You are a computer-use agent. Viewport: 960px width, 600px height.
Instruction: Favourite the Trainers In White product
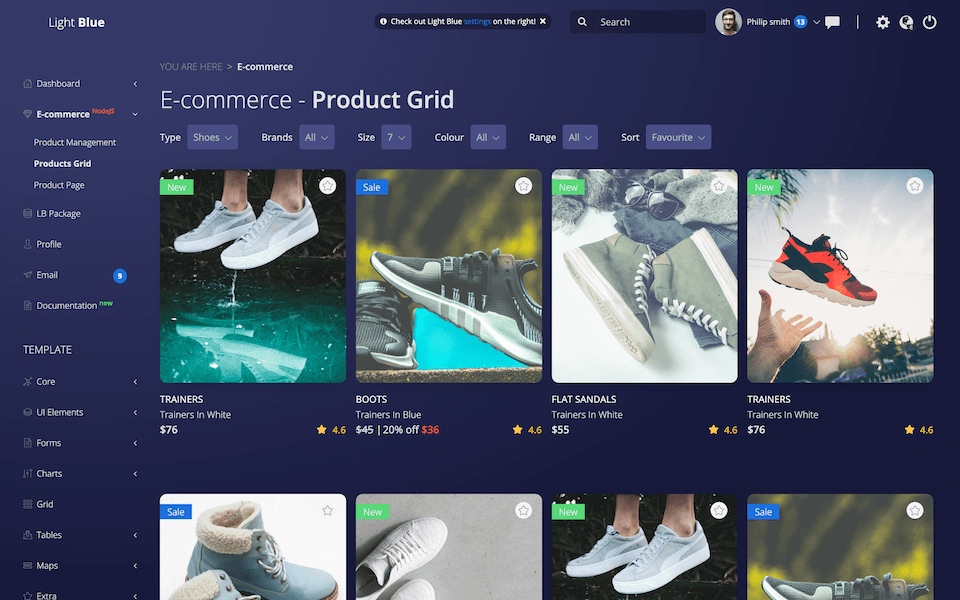pyautogui.click(x=327, y=185)
